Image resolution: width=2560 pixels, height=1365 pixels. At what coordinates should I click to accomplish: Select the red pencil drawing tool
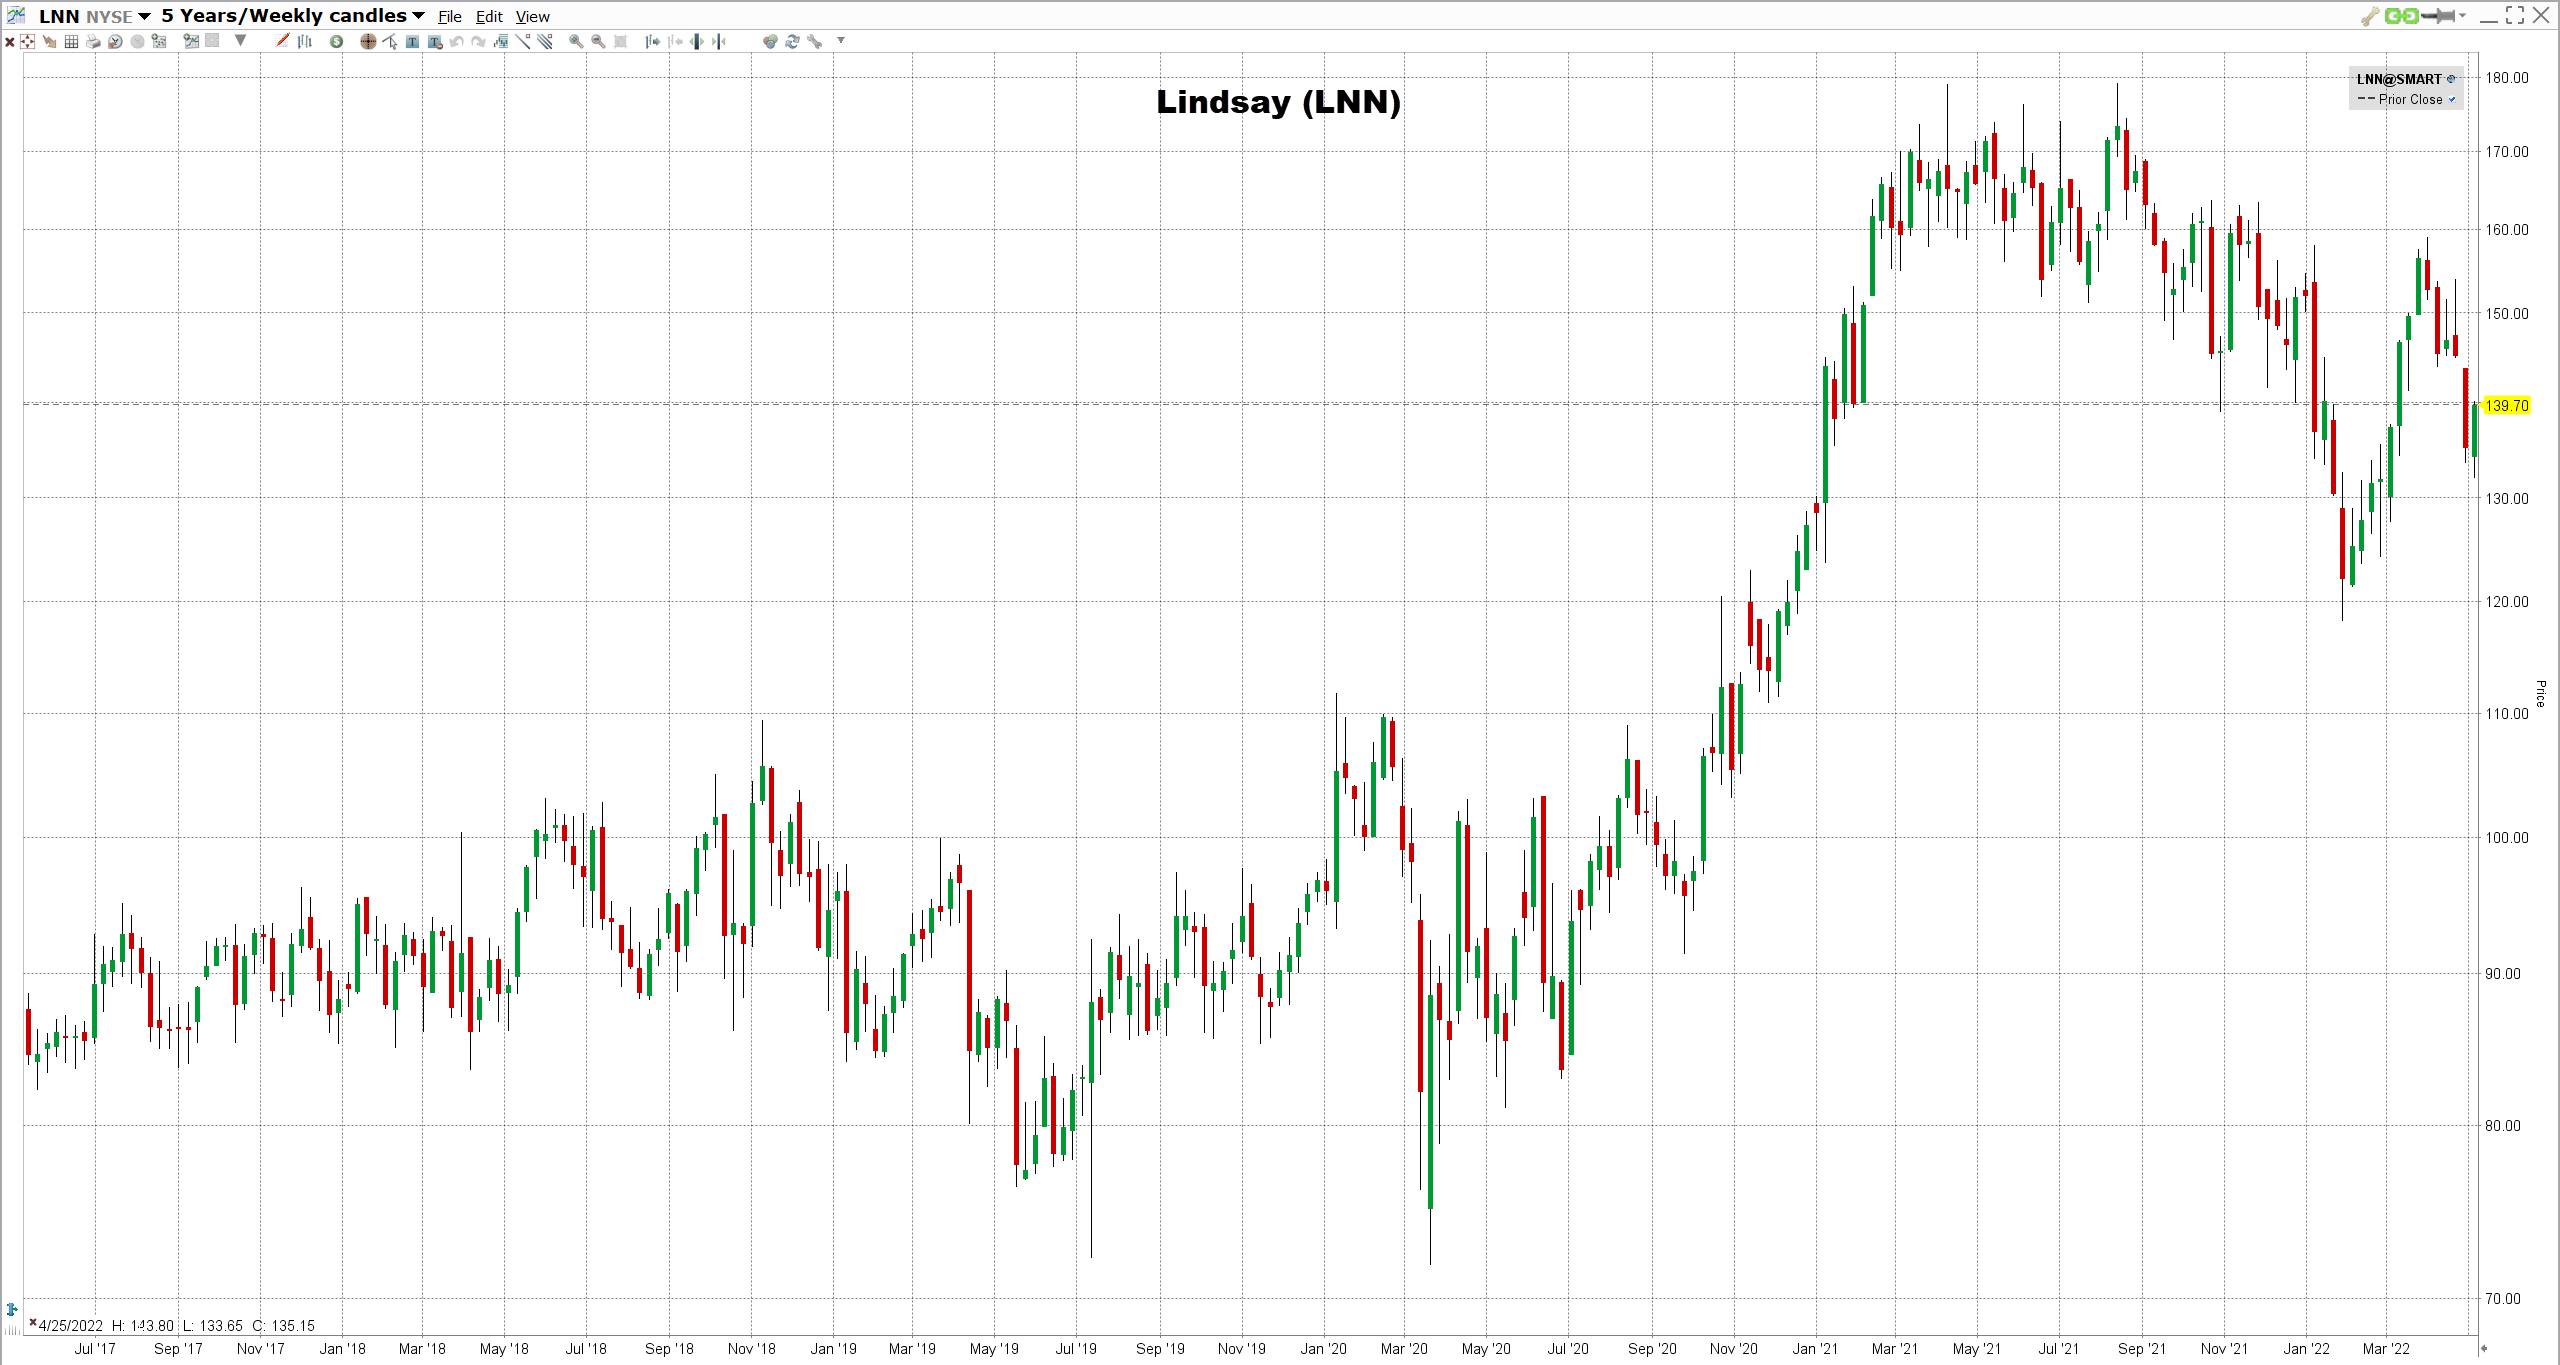coord(282,41)
